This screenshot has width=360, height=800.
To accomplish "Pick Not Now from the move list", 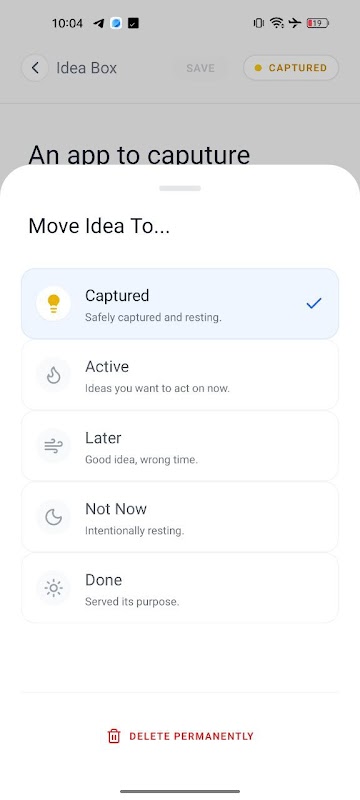I will (180, 517).
